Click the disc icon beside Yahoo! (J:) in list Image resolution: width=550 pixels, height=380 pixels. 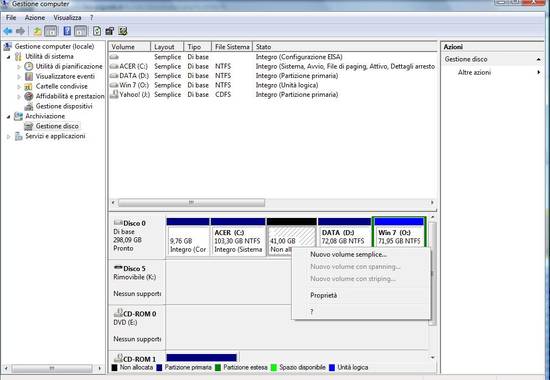pyautogui.click(x=114, y=94)
